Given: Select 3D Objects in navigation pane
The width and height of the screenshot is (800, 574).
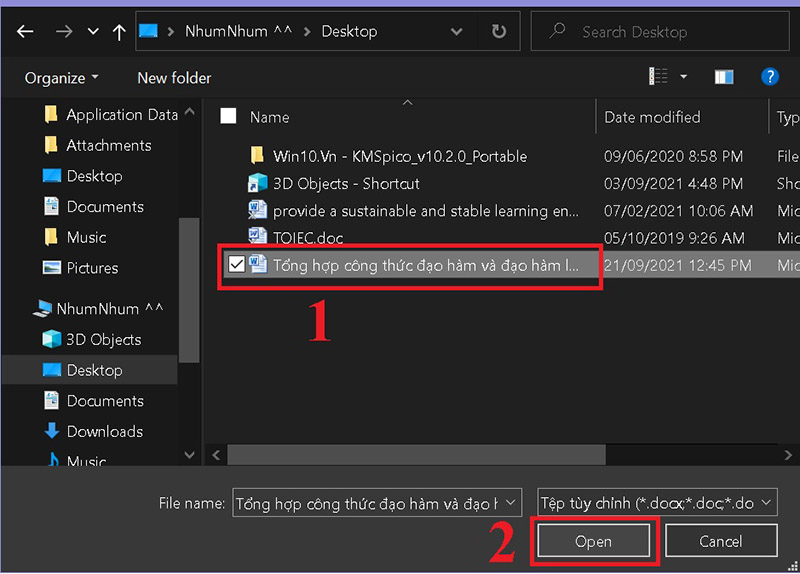Looking at the screenshot, I should [x=103, y=339].
